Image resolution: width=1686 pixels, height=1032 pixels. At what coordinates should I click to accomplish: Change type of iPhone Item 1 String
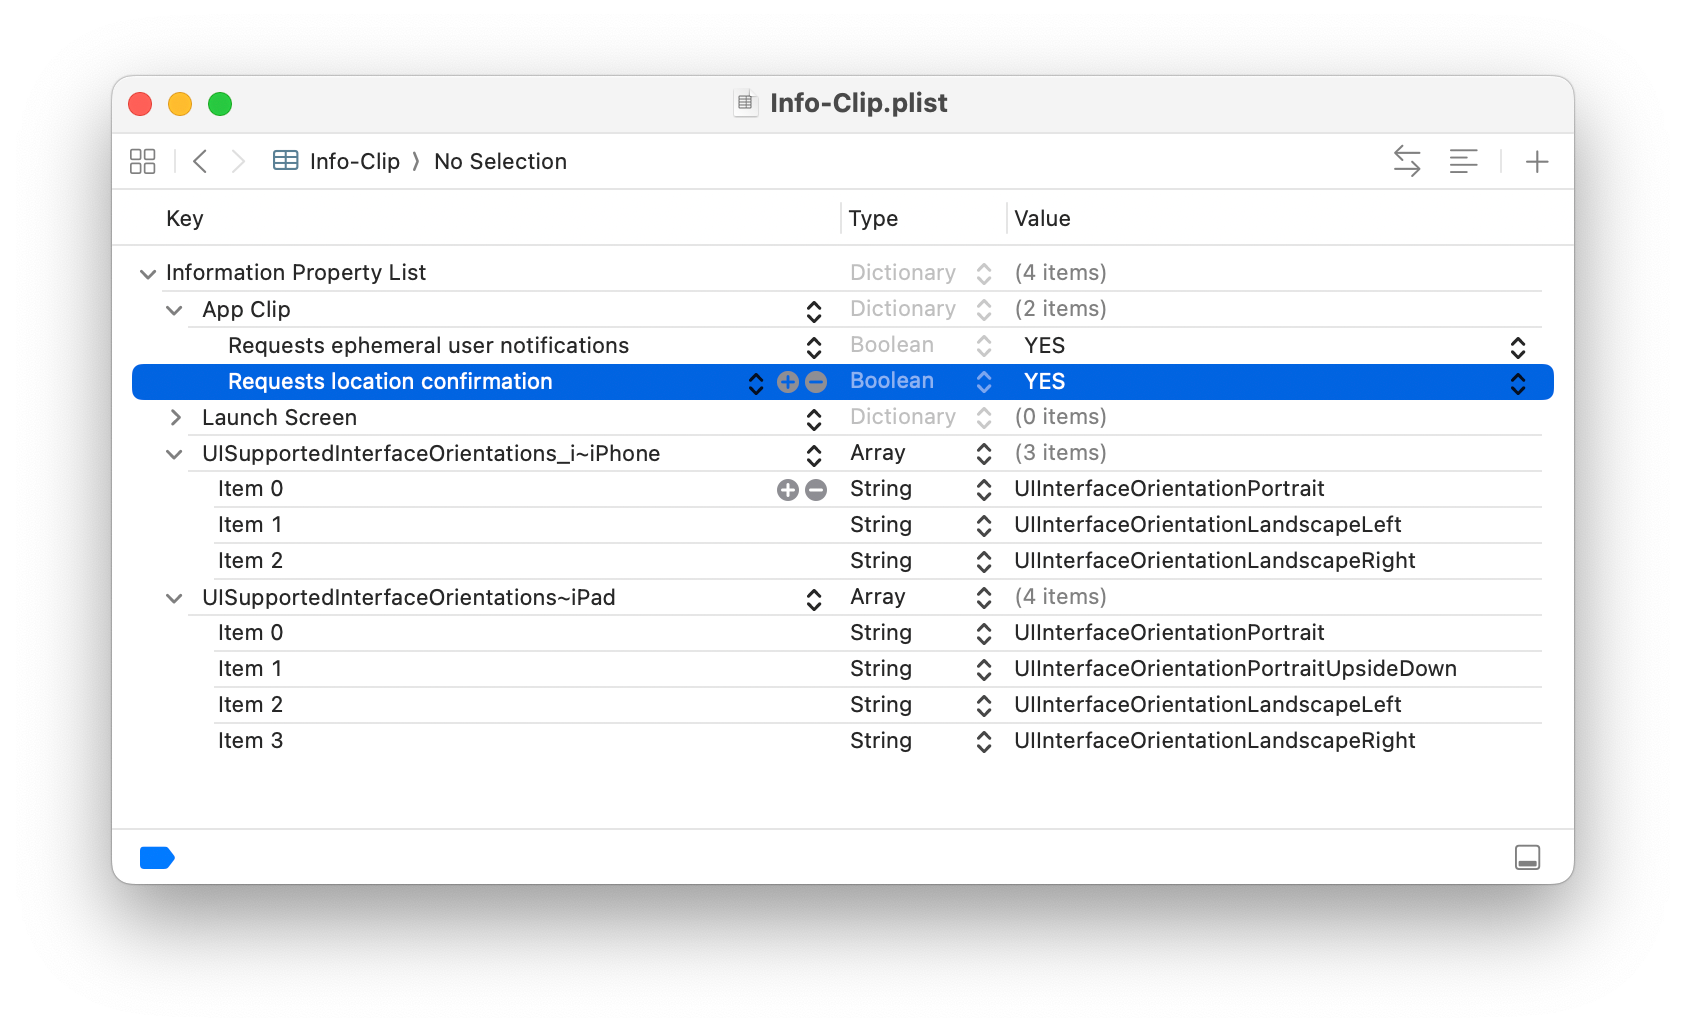pyautogui.click(x=984, y=526)
